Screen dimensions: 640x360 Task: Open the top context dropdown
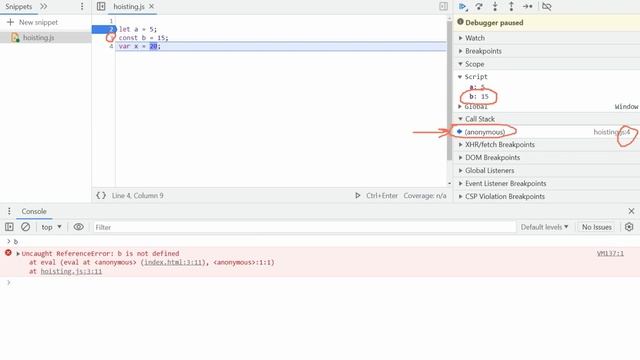[51, 227]
